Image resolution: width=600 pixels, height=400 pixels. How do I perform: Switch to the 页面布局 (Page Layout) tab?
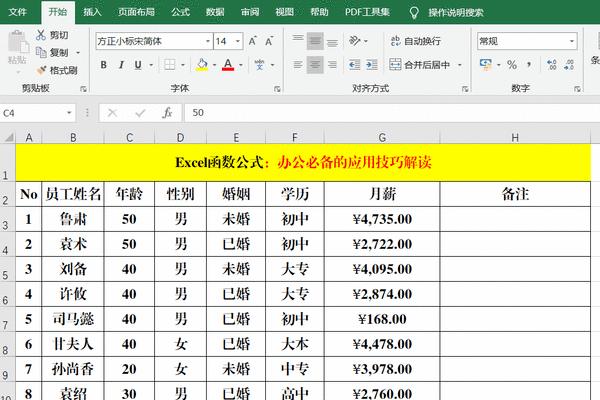(136, 12)
